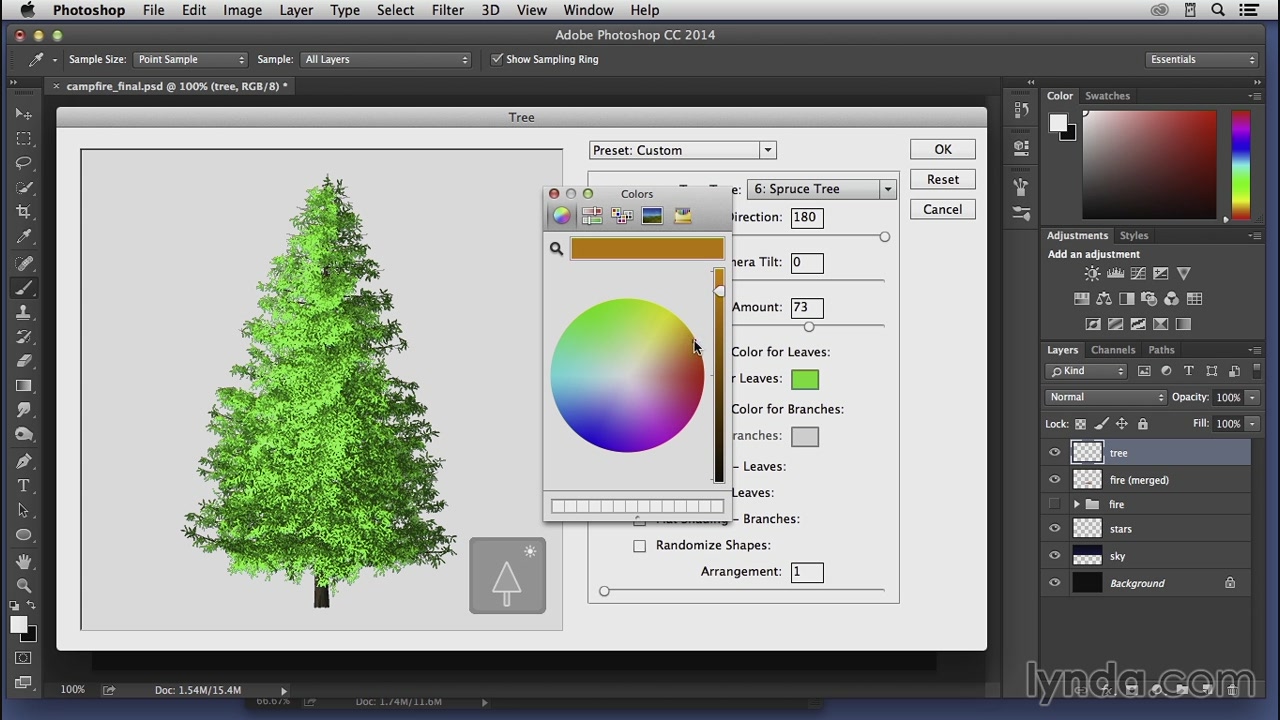Open the Filter menu

(x=447, y=10)
